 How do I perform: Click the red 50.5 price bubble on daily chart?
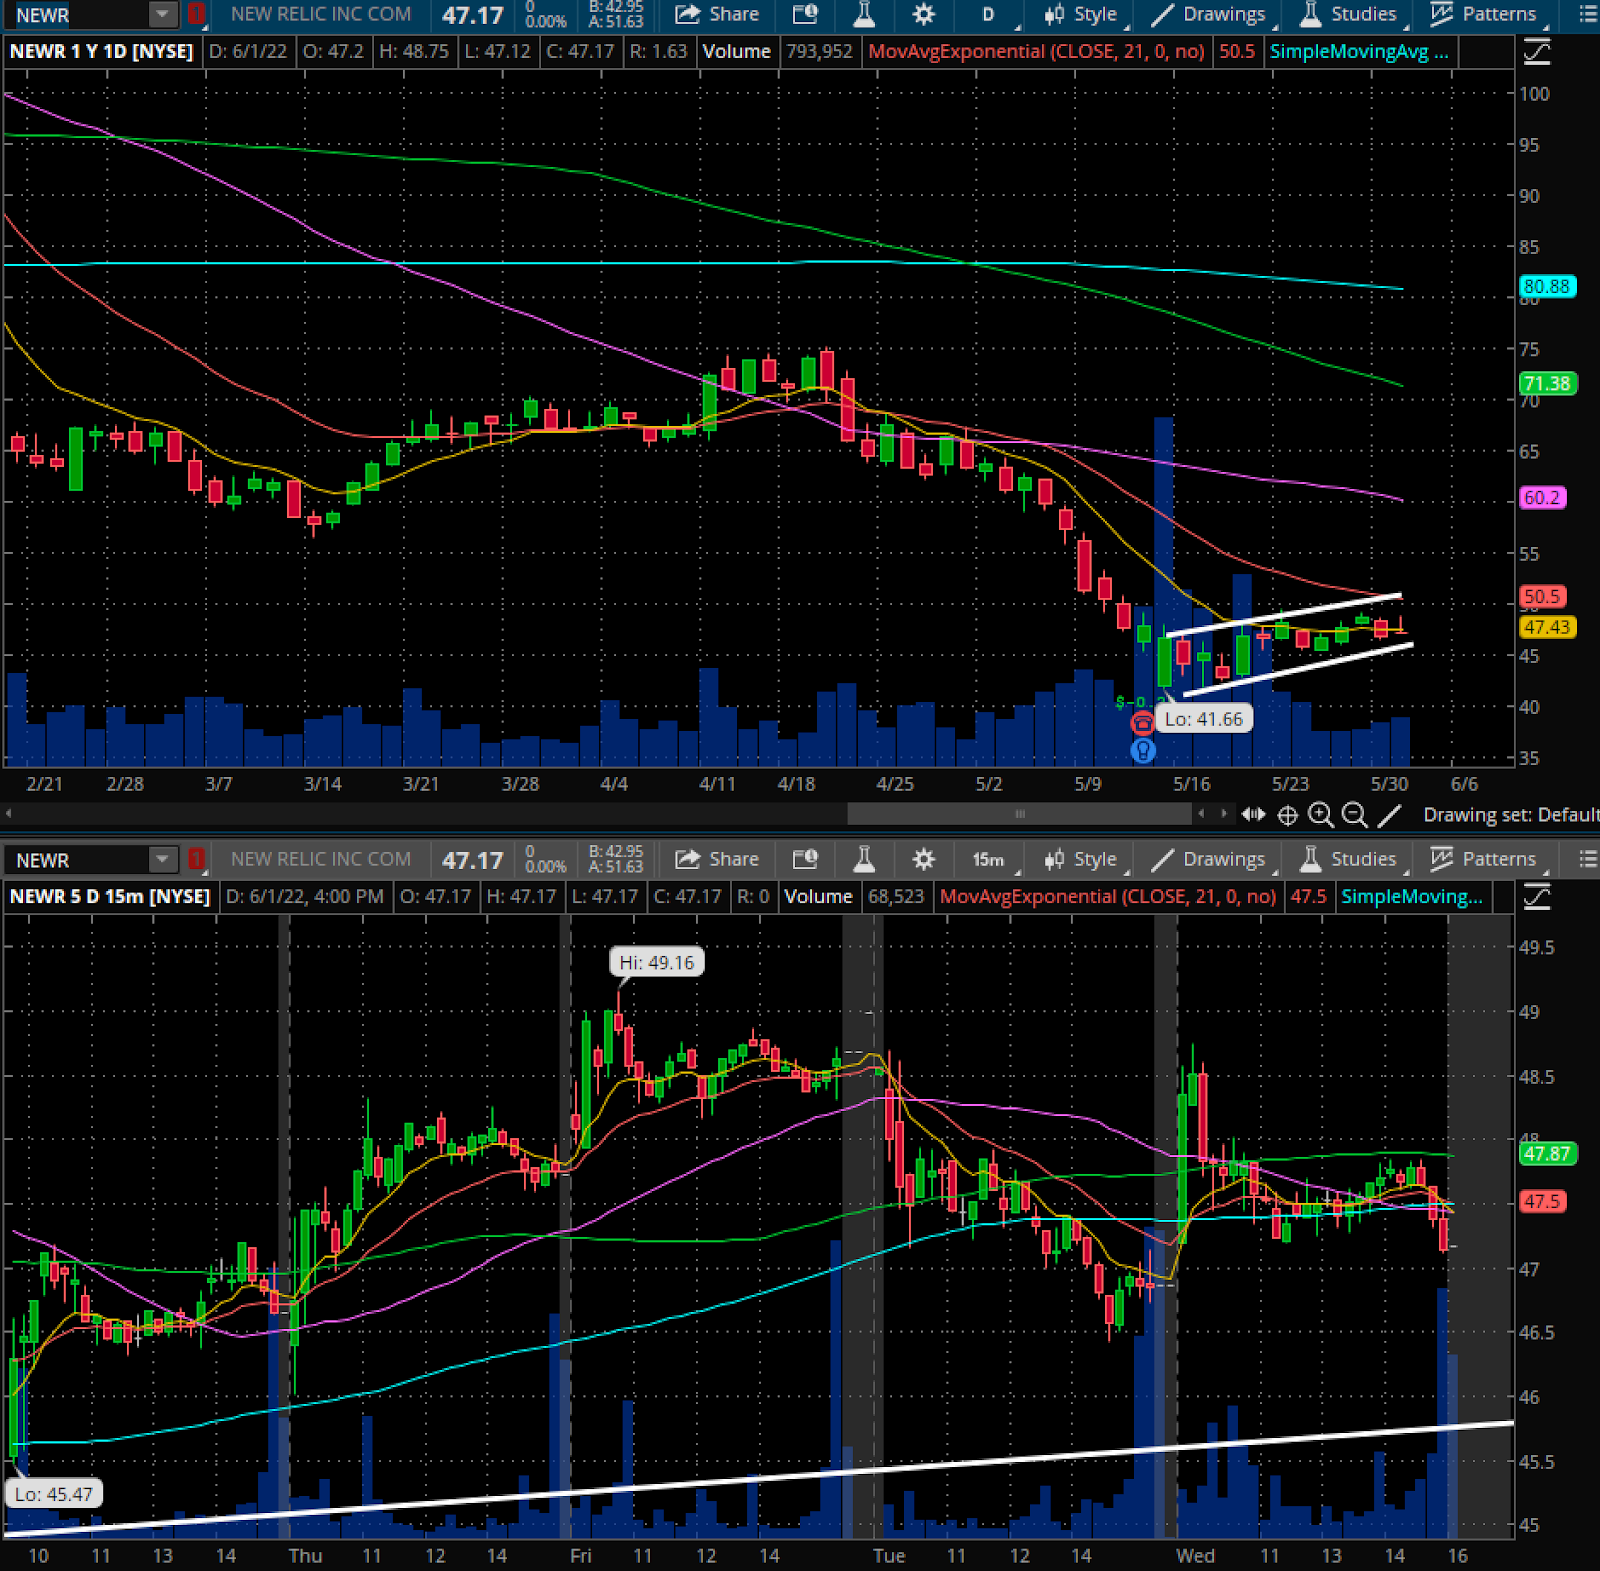1542,596
